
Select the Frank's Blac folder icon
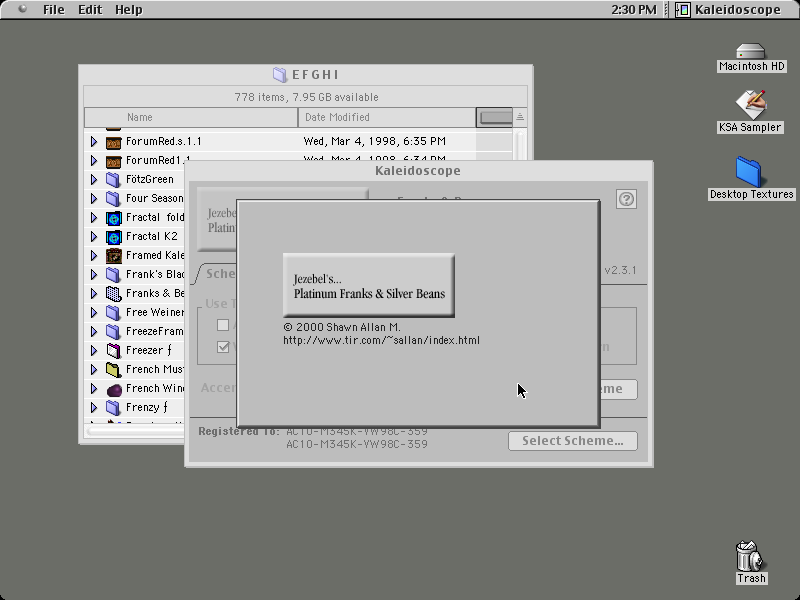(x=113, y=274)
